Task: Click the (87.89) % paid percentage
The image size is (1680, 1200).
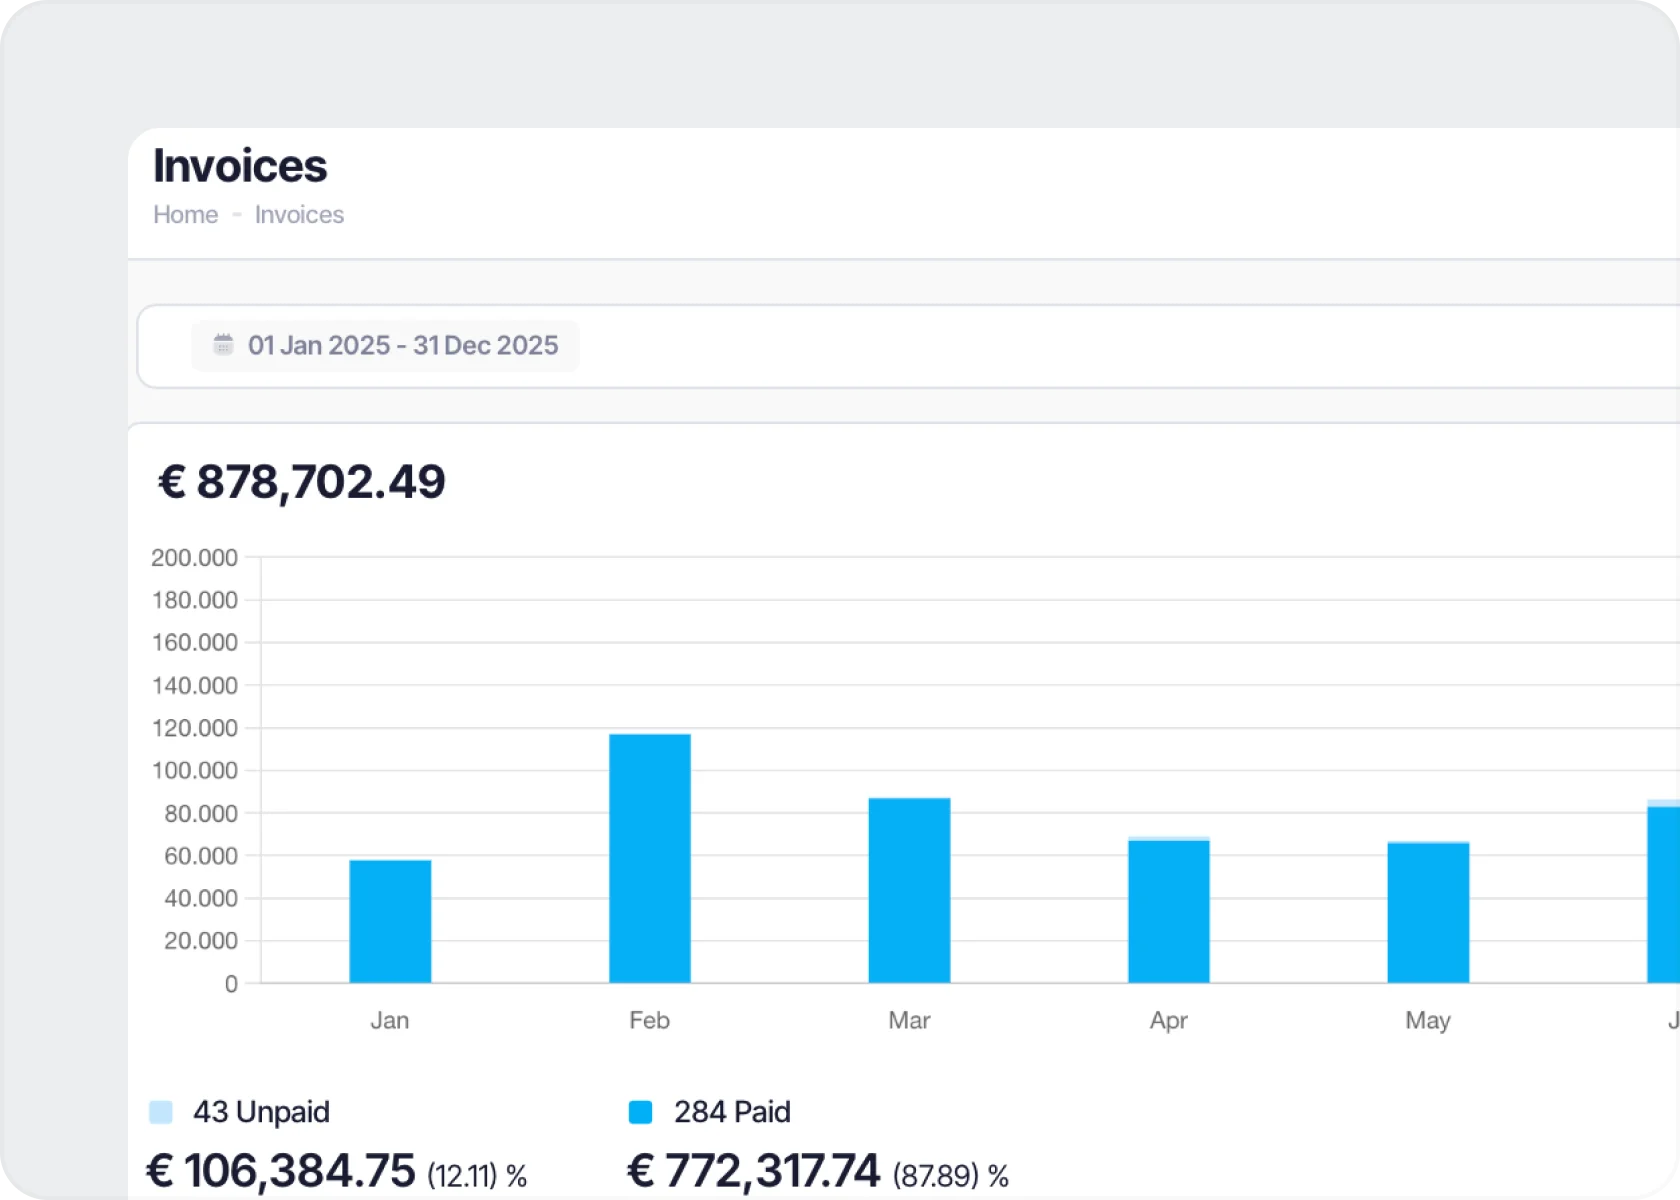Action: (951, 1176)
